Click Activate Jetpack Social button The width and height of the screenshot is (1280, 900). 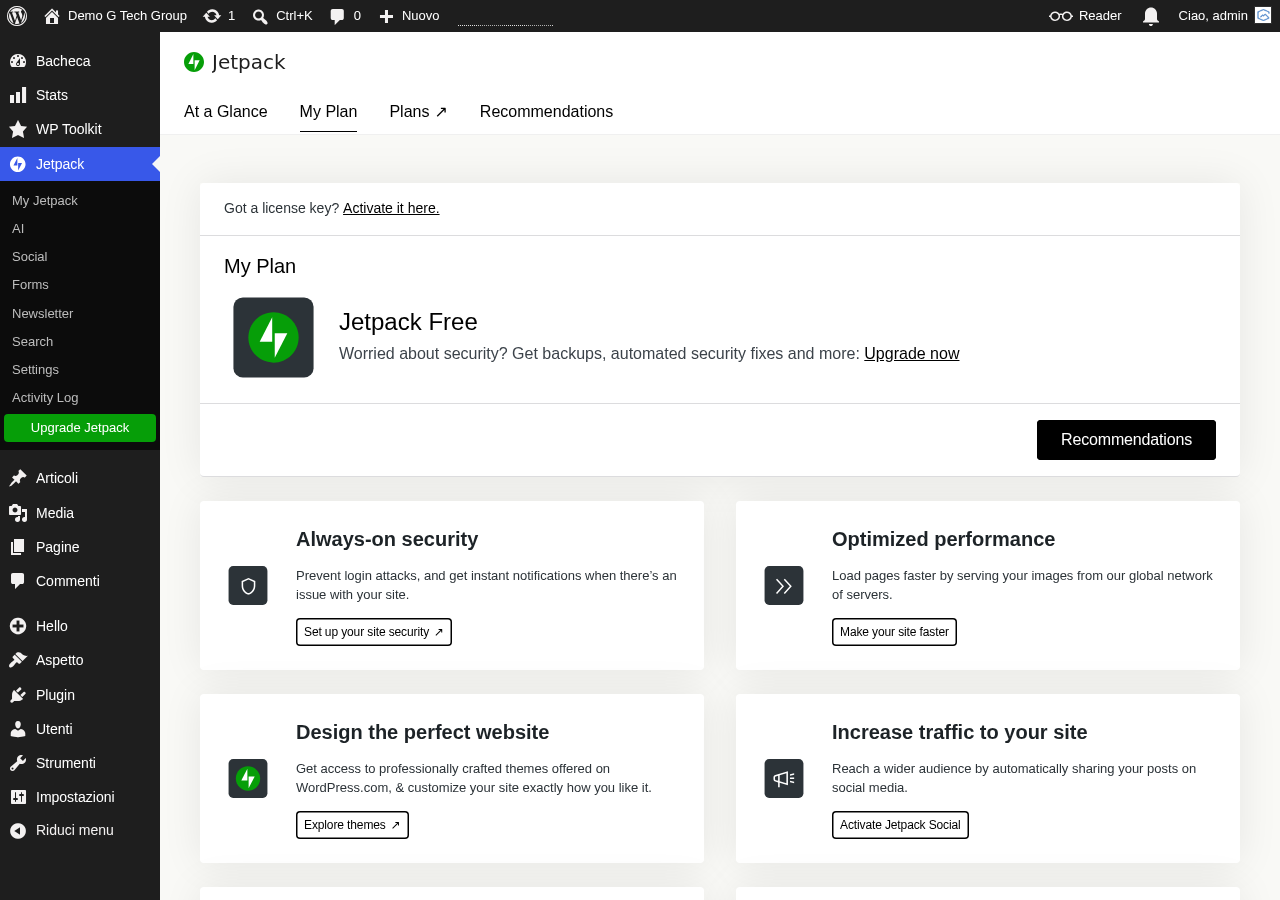tap(900, 825)
